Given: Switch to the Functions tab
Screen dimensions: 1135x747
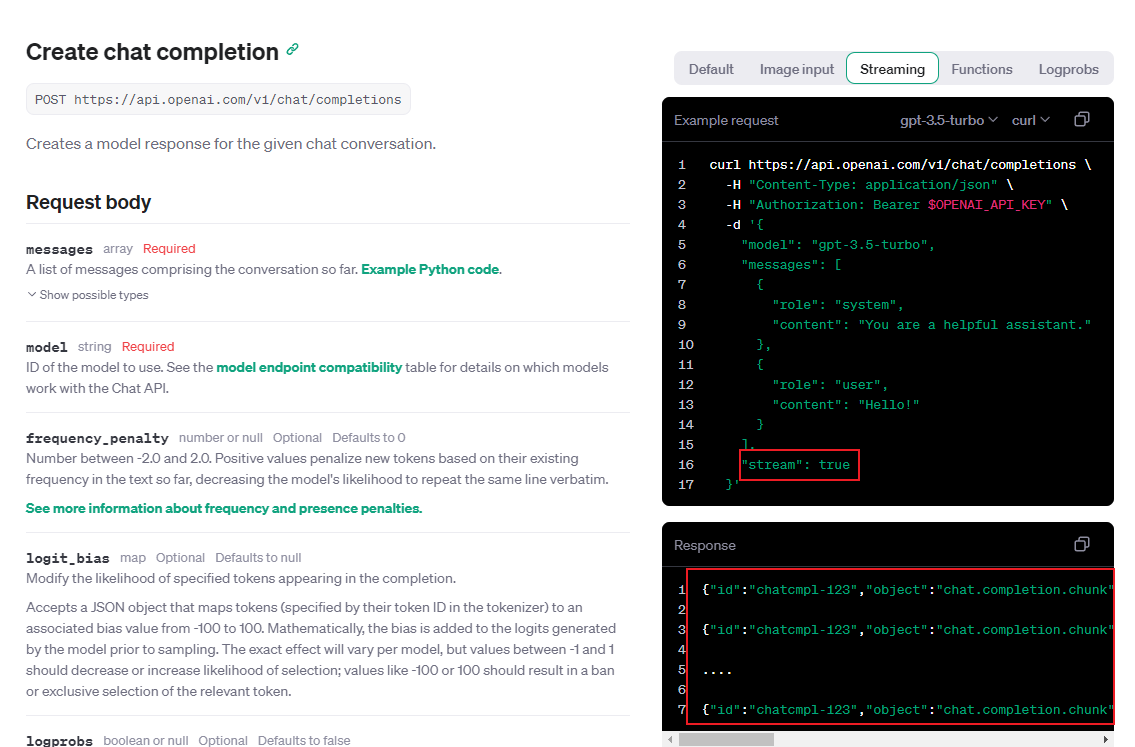Looking at the screenshot, I should click(982, 69).
